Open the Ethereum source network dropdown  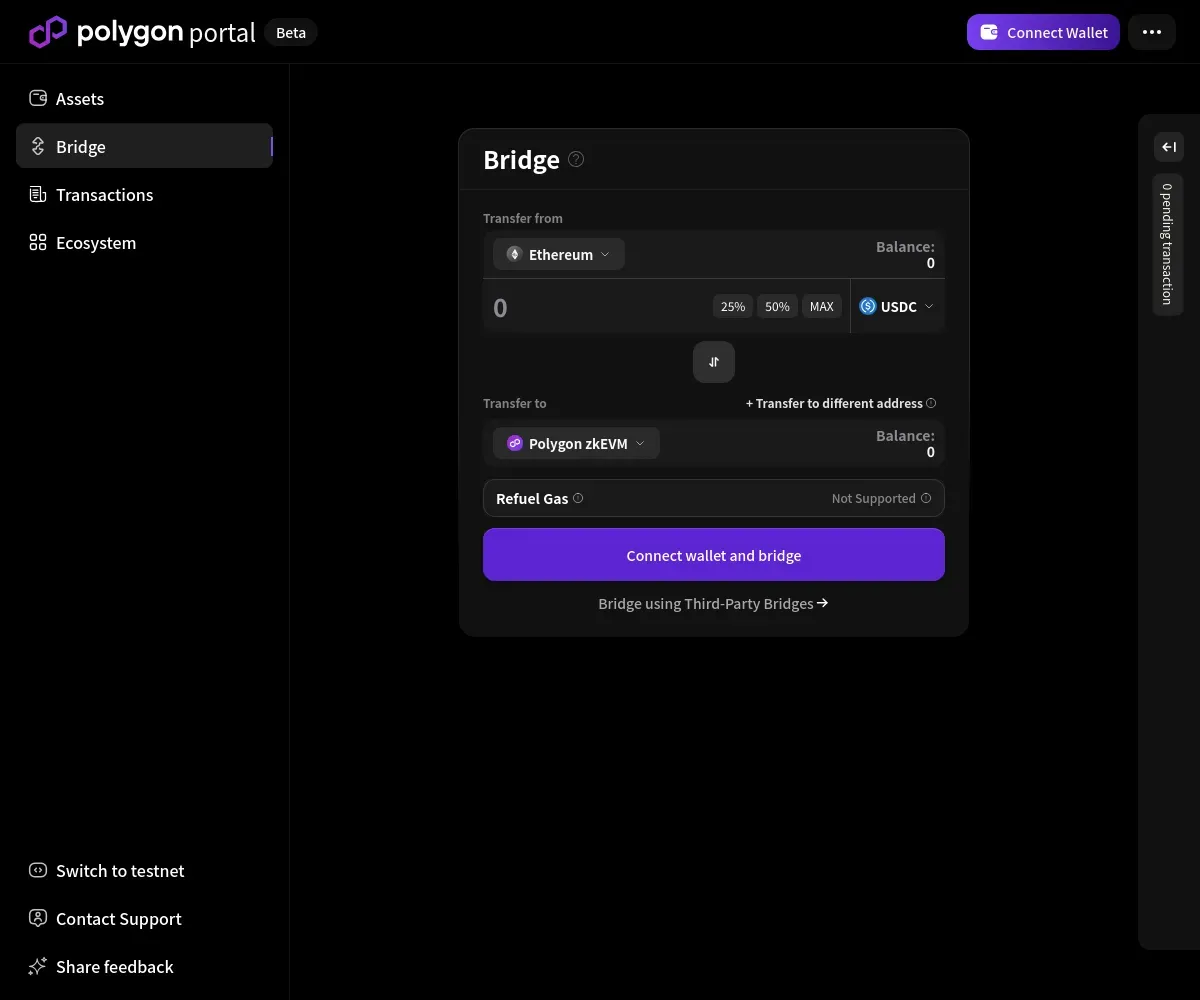click(x=559, y=254)
